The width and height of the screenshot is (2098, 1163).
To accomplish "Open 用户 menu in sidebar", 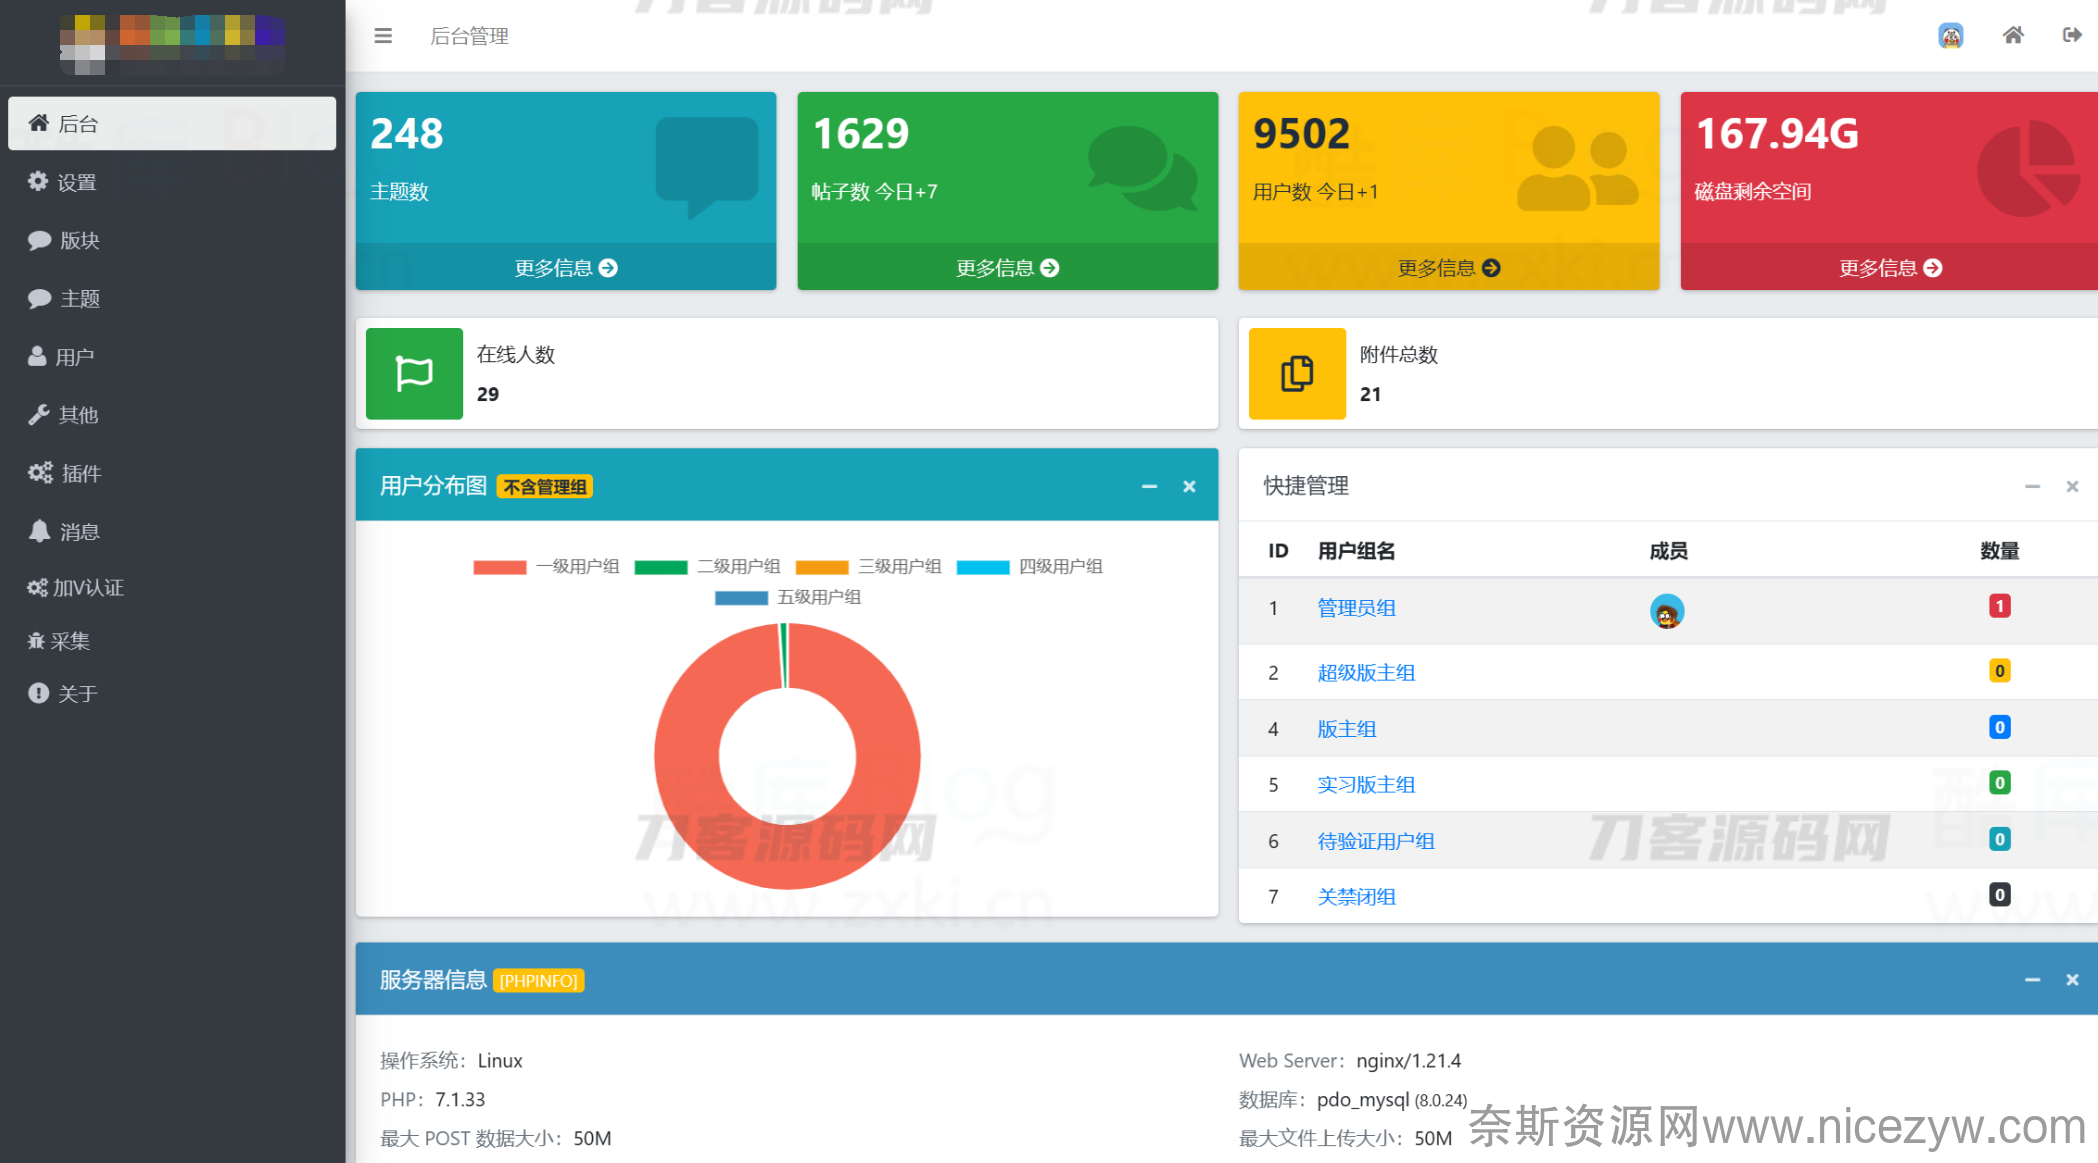I will 172,357.
